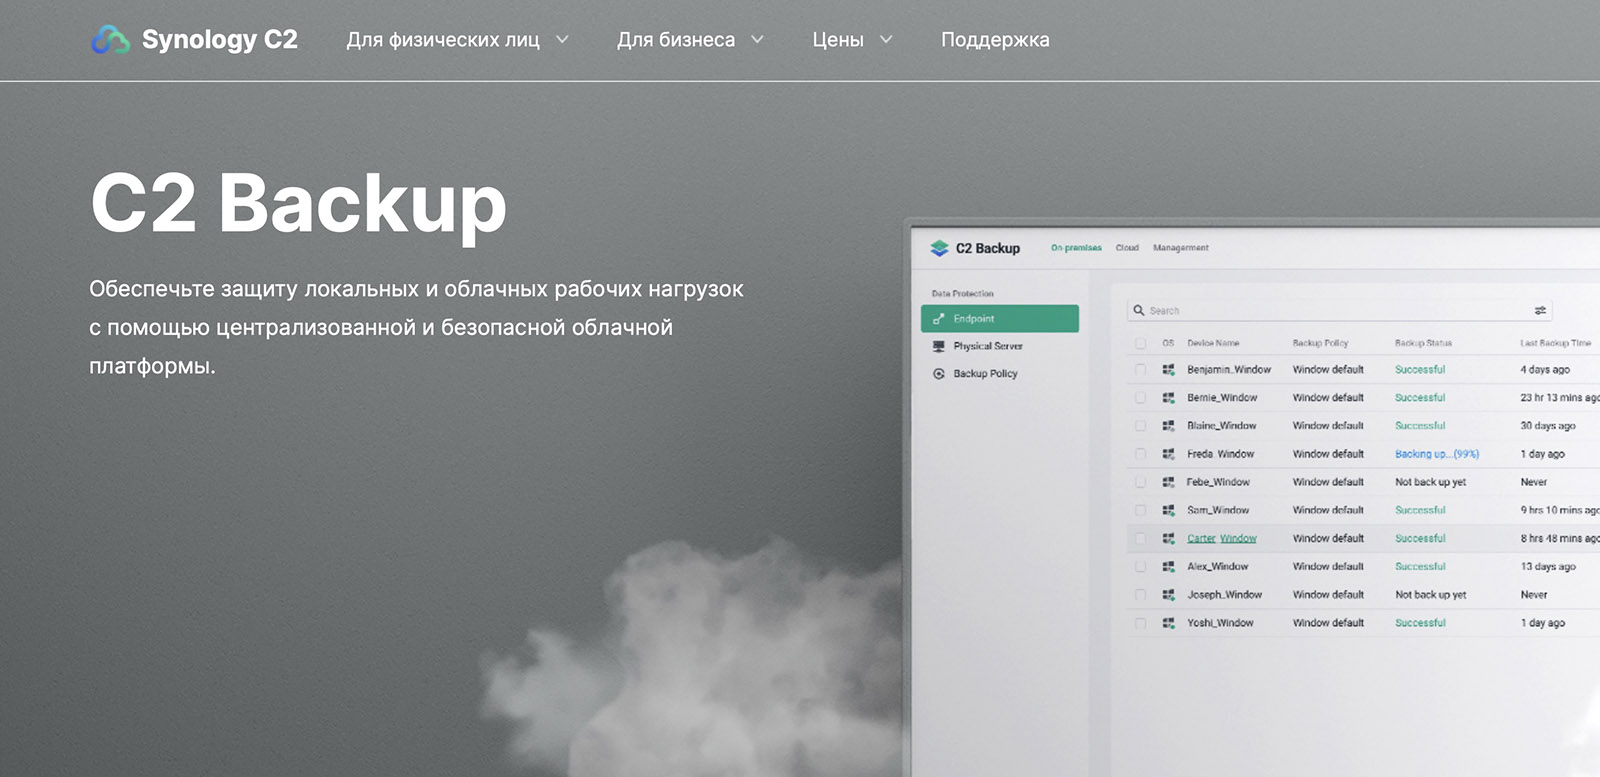Screen dimensions: 1600x777
Task: Open Backup Policy in the sidebar
Action: pyautogui.click(x=985, y=374)
